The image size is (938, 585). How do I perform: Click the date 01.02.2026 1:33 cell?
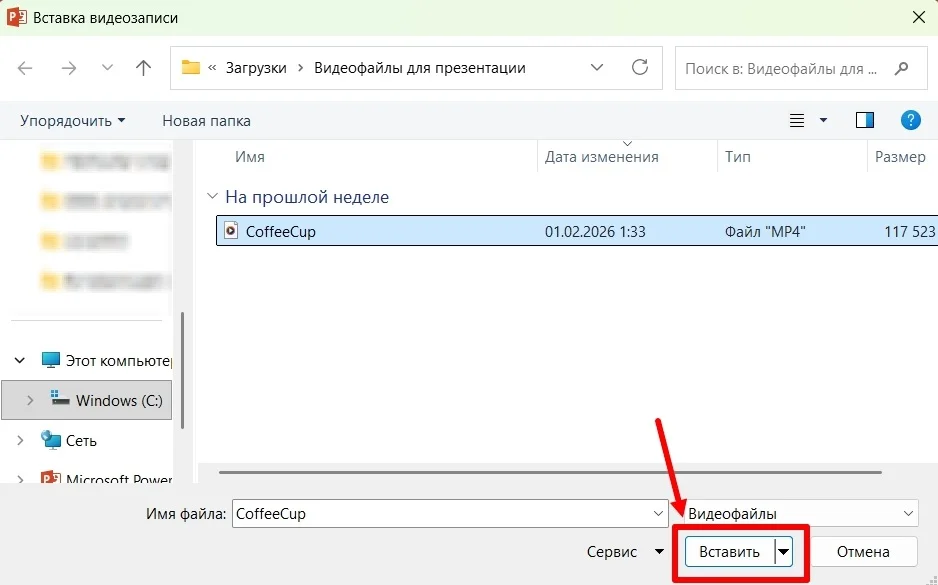click(x=595, y=231)
